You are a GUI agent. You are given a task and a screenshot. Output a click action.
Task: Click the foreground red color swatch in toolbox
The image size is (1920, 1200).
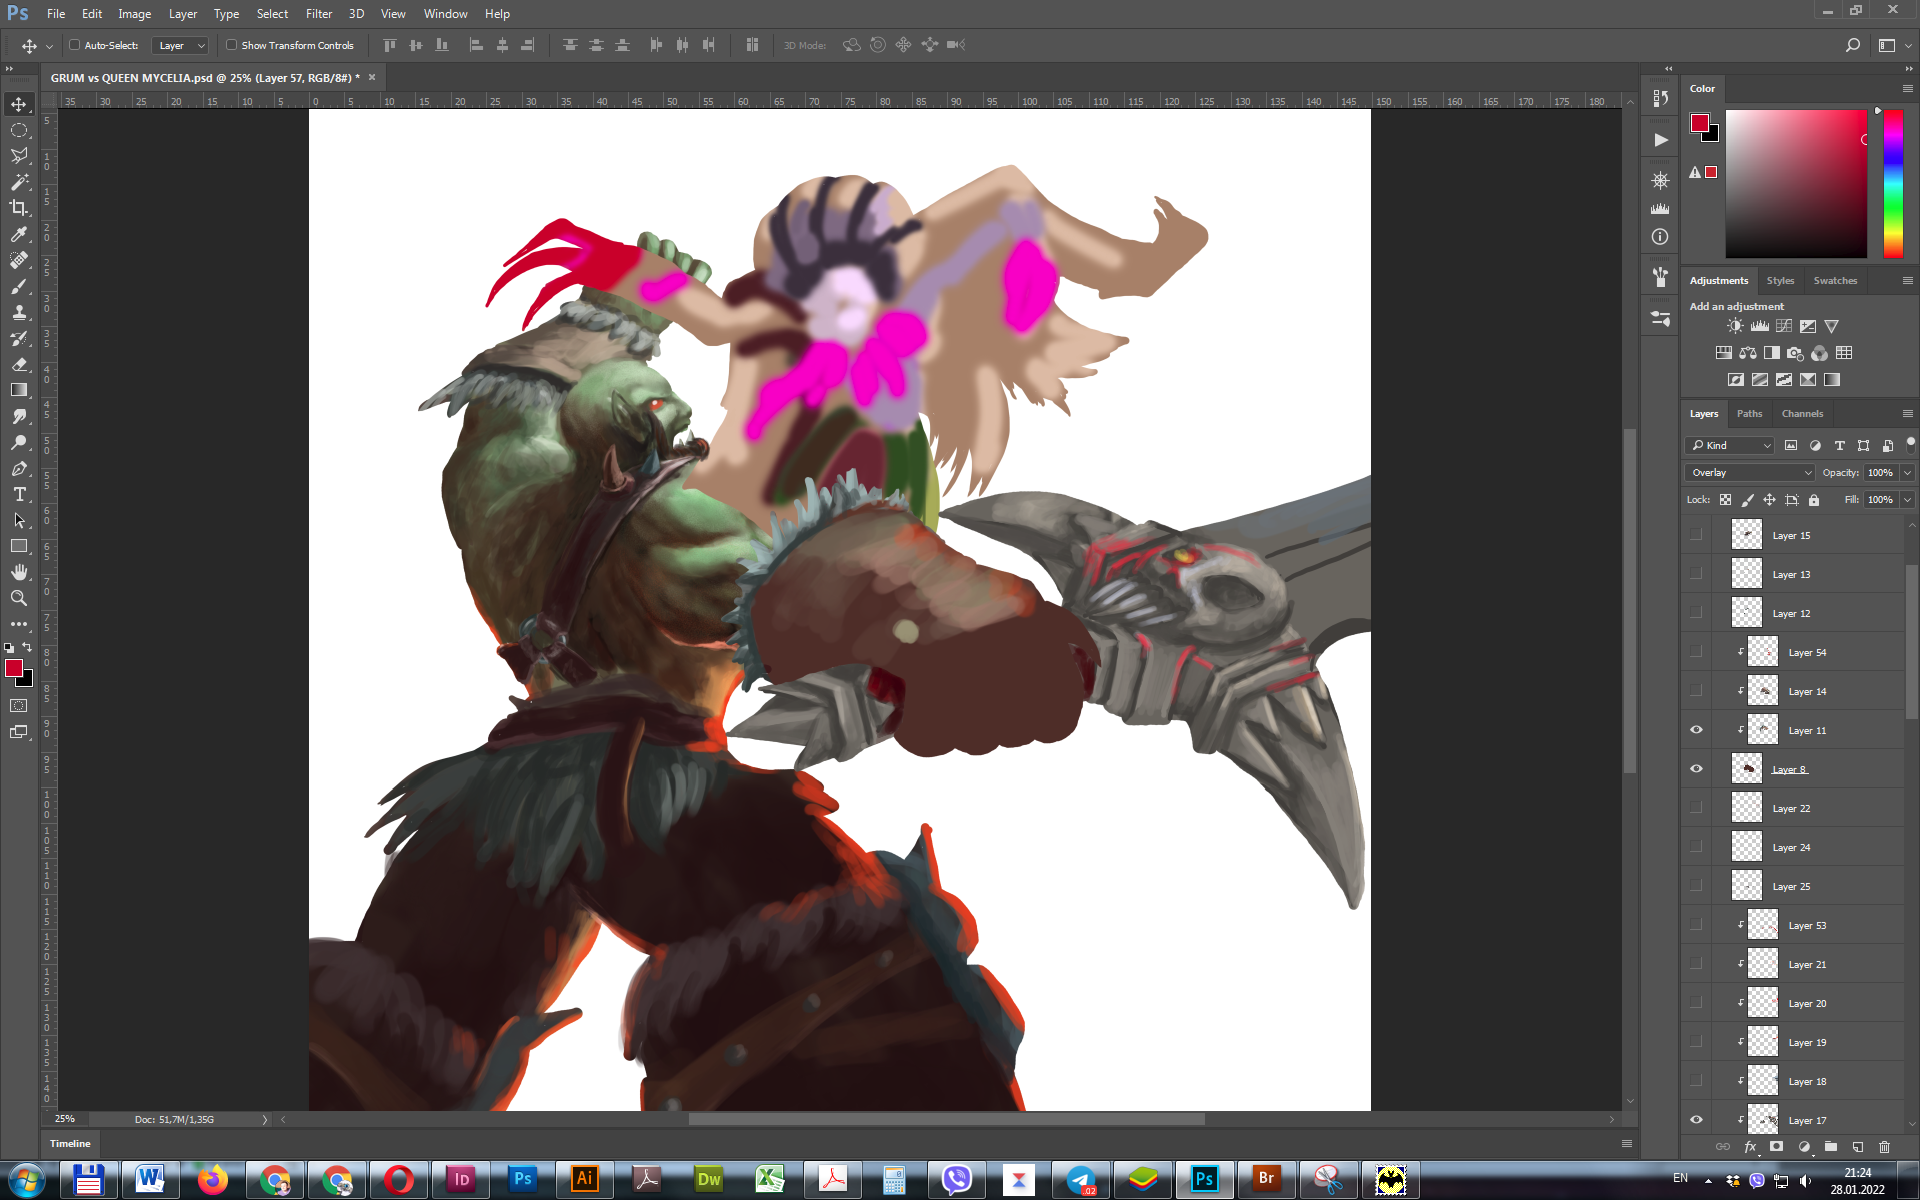13,668
